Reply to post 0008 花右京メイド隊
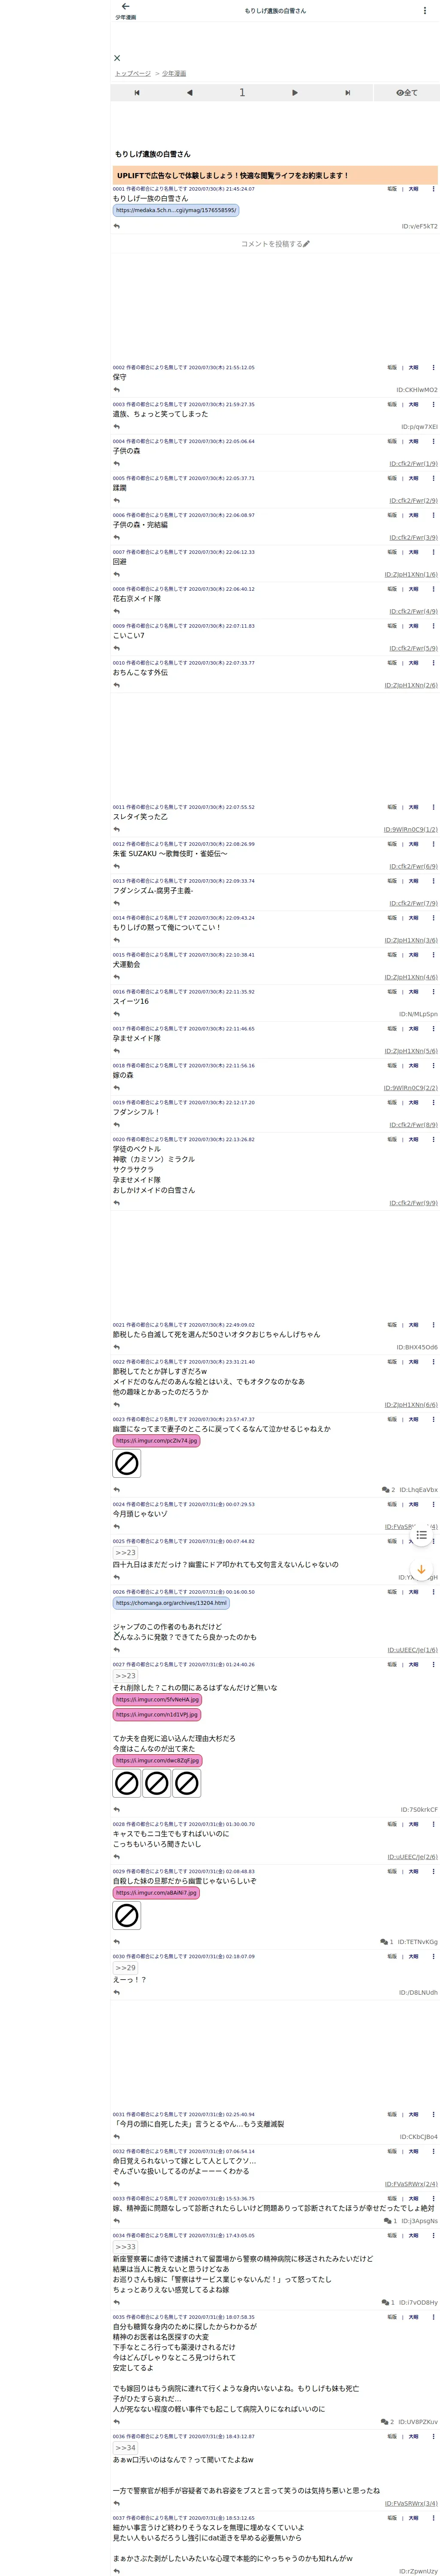Viewport: 440px width, 2576px height. [x=117, y=611]
